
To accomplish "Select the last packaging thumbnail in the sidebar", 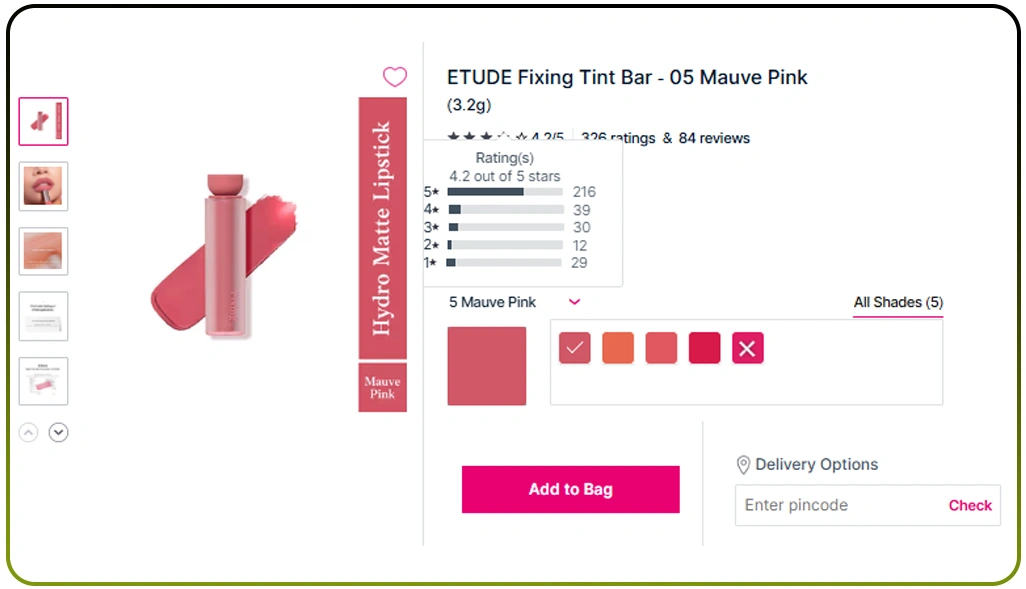I will coord(43,381).
